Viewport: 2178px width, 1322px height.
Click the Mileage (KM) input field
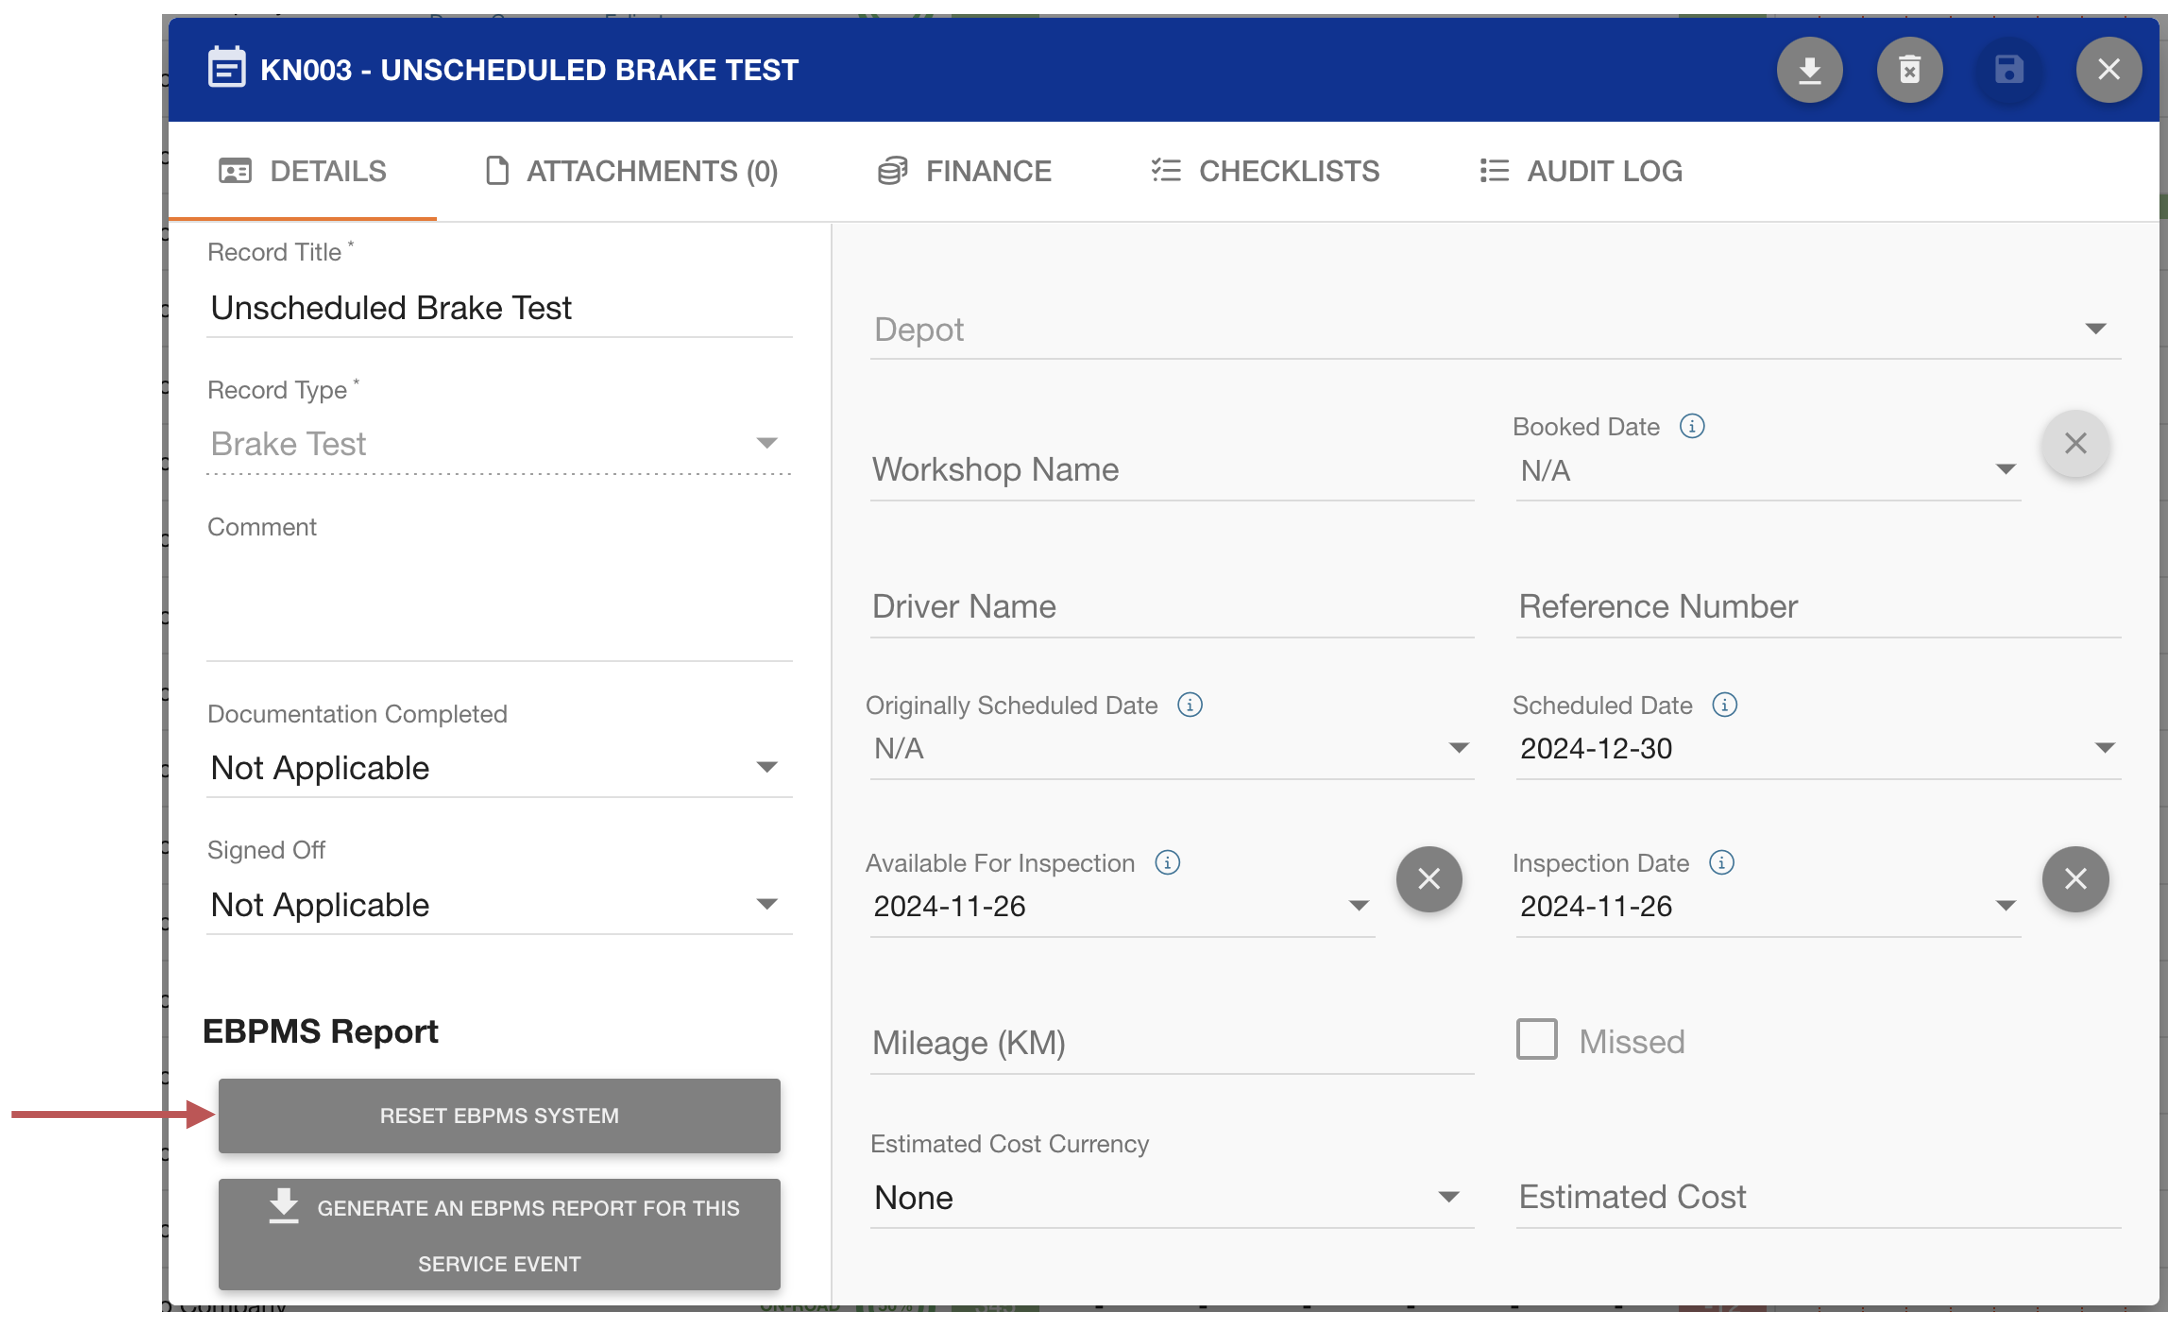point(1168,1043)
